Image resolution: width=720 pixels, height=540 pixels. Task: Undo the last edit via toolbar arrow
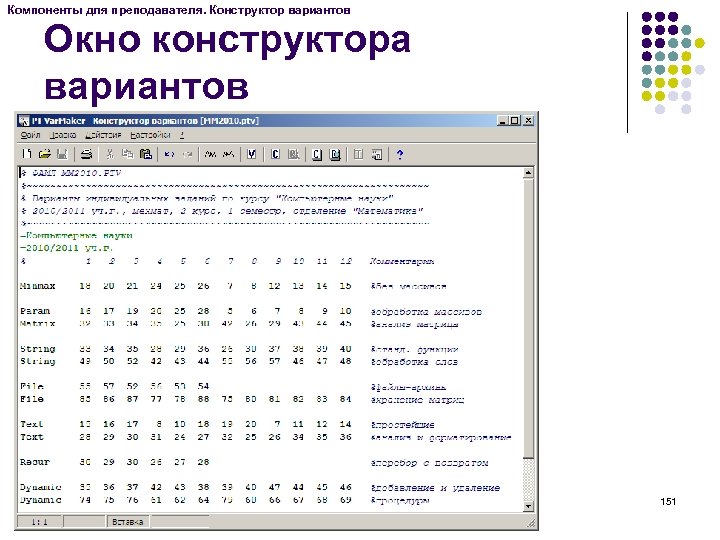[x=169, y=154]
